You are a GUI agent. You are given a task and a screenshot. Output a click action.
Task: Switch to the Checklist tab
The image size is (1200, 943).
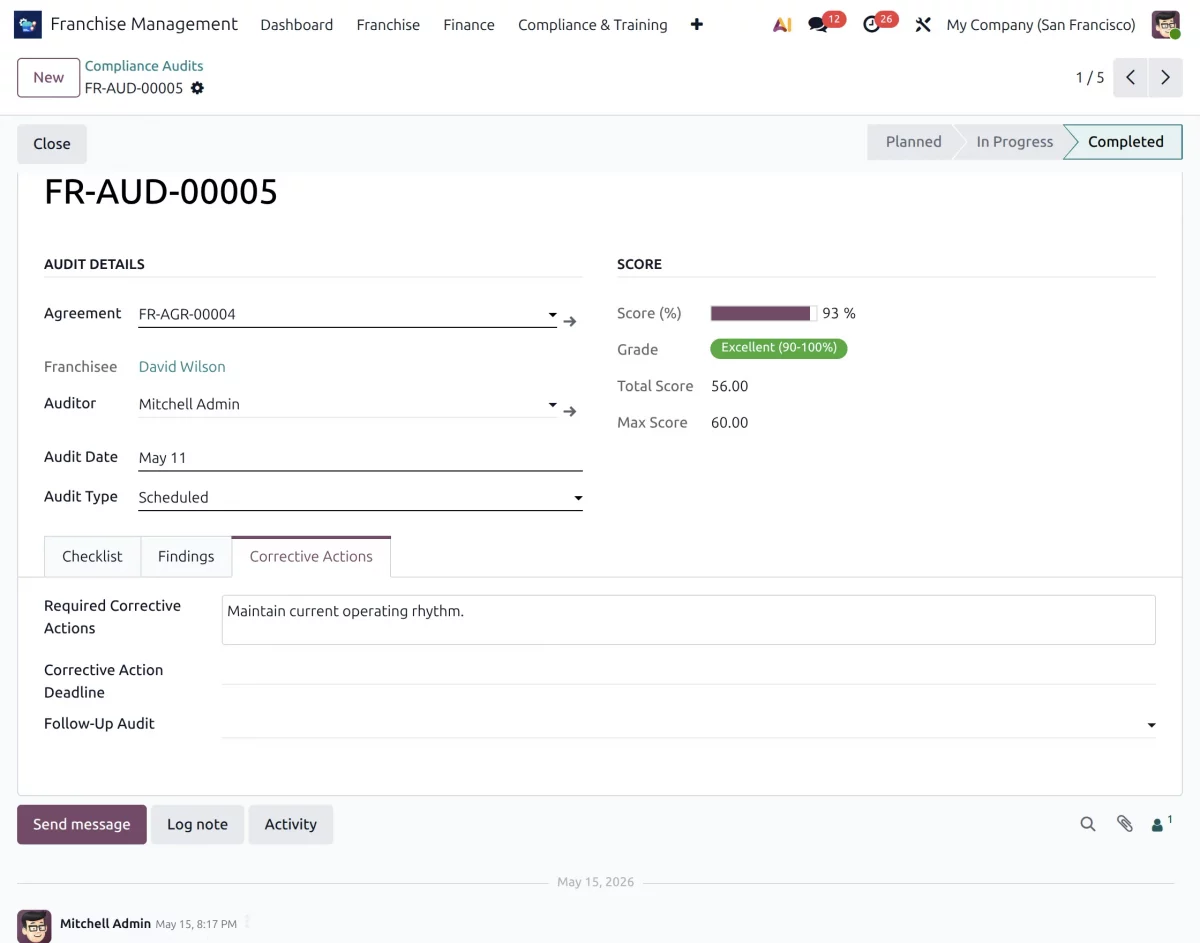(x=92, y=556)
